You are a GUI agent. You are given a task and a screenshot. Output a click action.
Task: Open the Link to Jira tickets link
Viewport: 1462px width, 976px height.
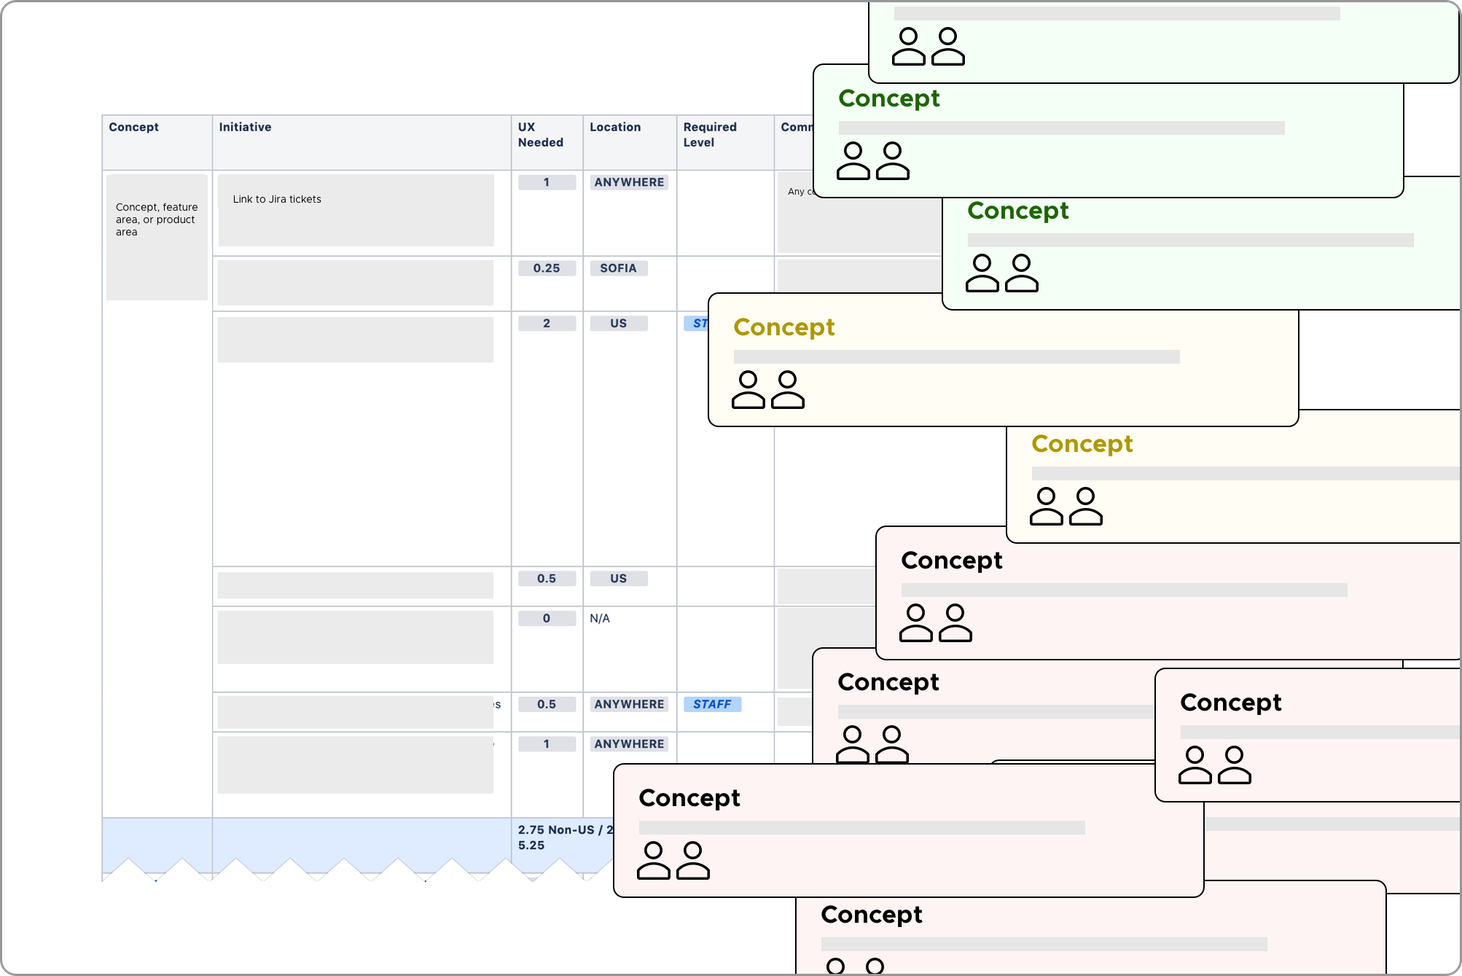pyautogui.click(x=275, y=199)
